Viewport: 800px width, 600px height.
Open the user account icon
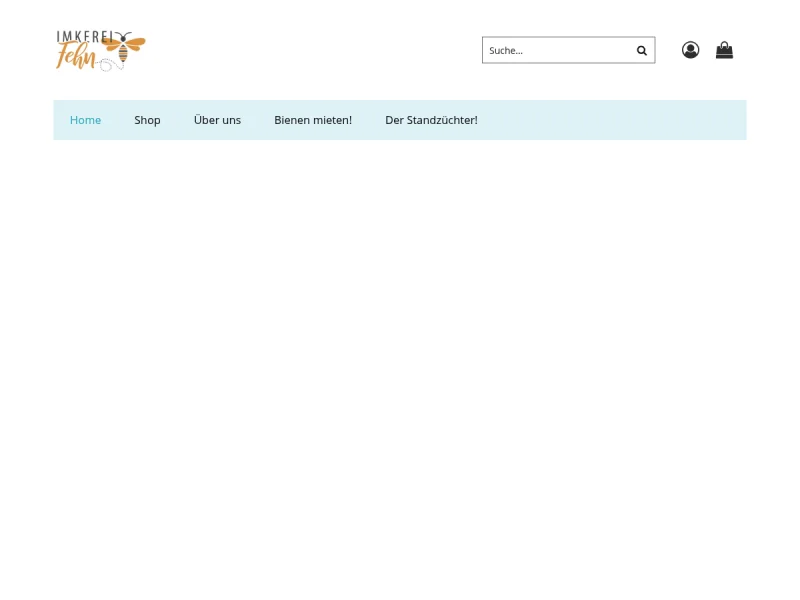click(x=690, y=50)
